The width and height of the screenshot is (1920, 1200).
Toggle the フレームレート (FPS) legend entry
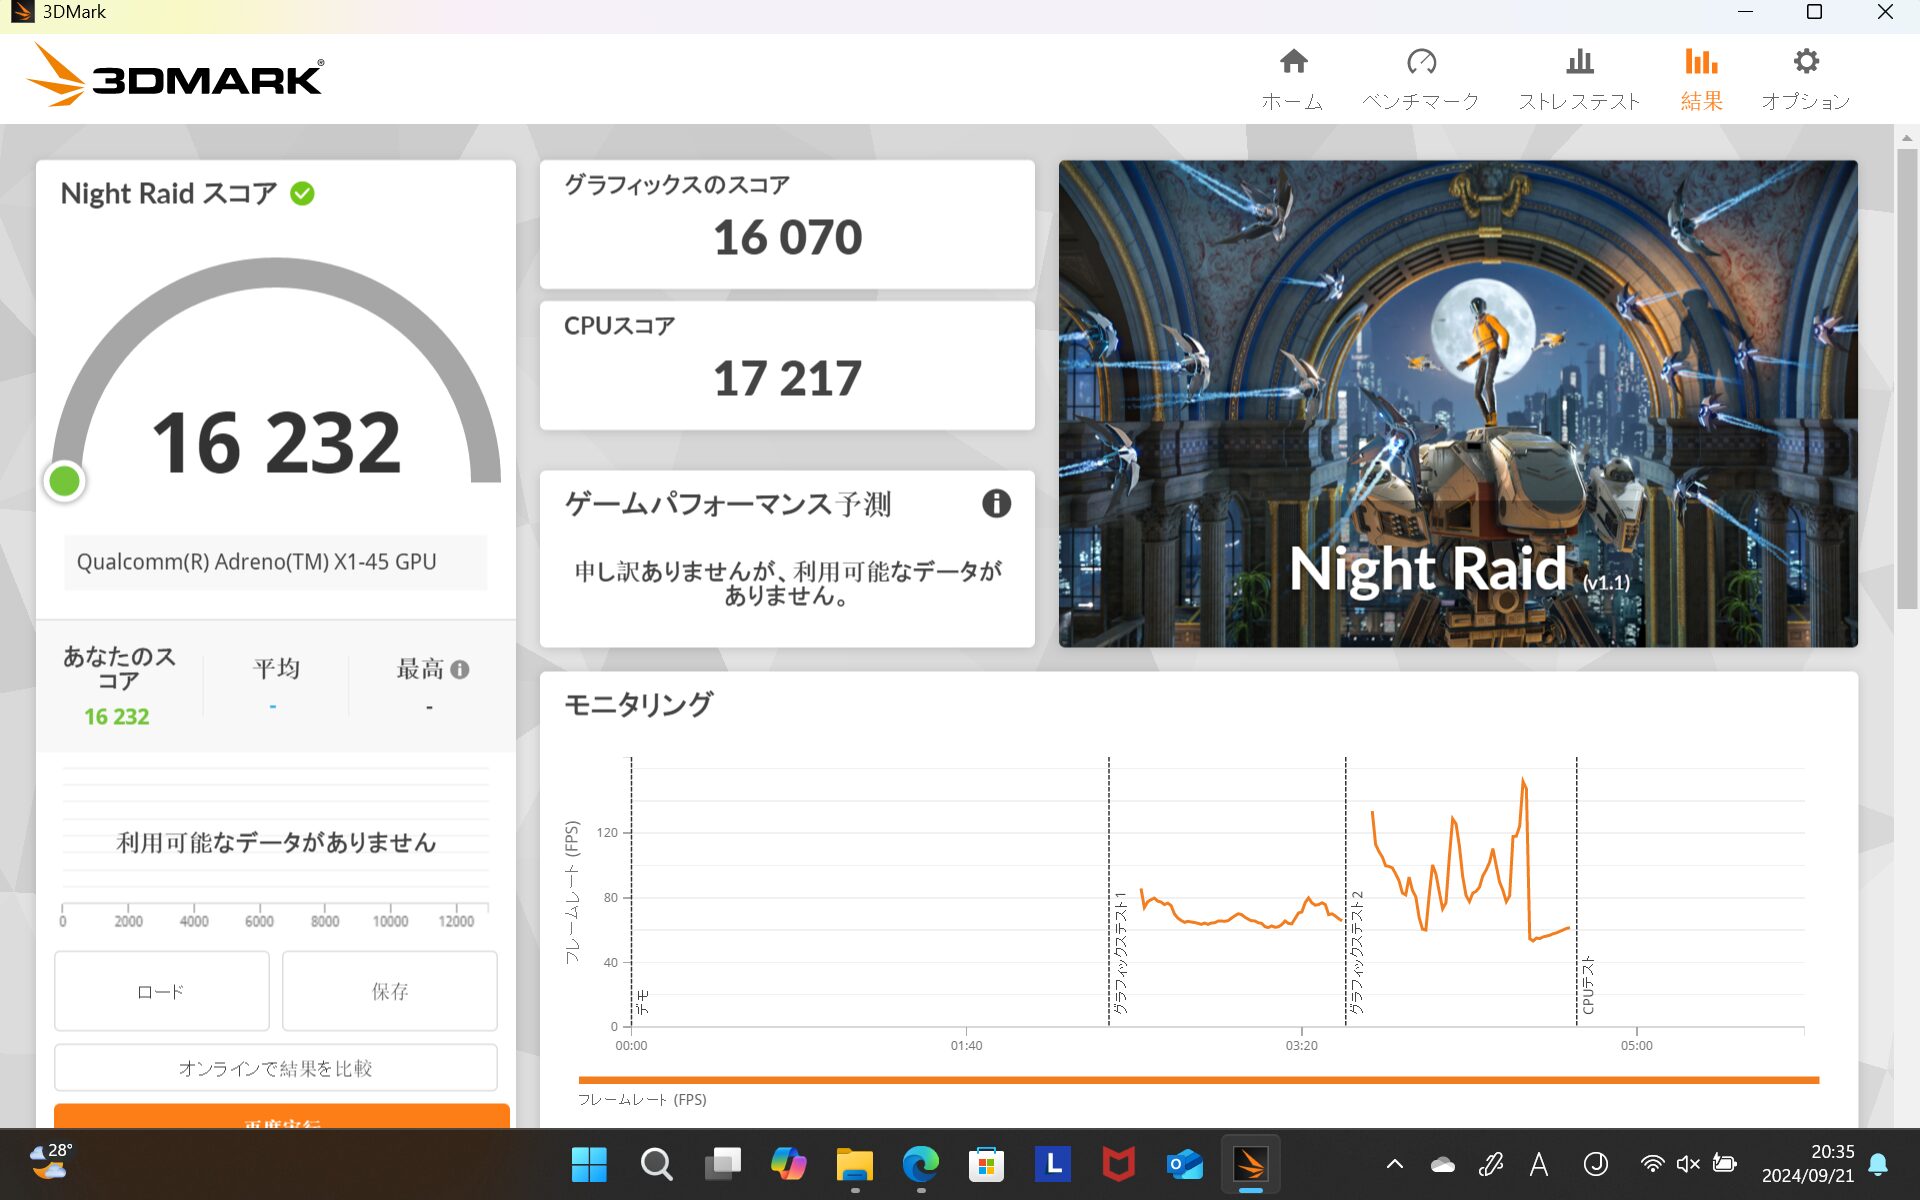tap(642, 1099)
